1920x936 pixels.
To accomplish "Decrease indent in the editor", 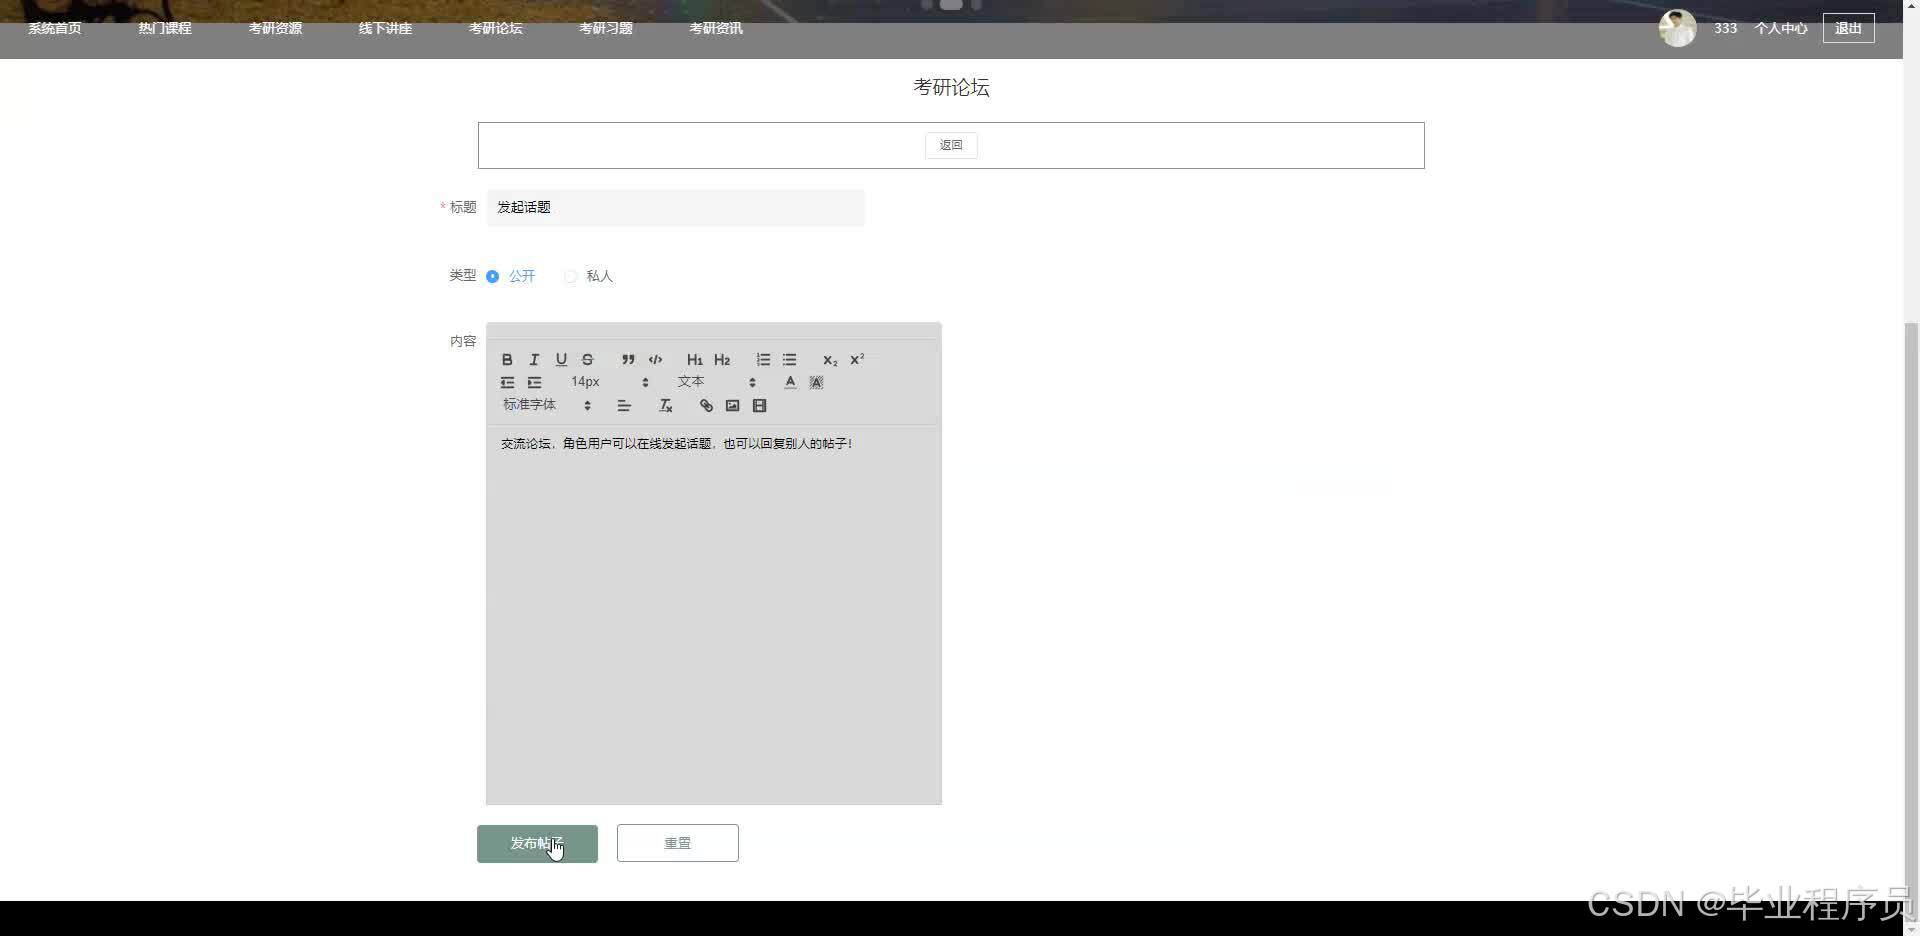I will [x=507, y=382].
